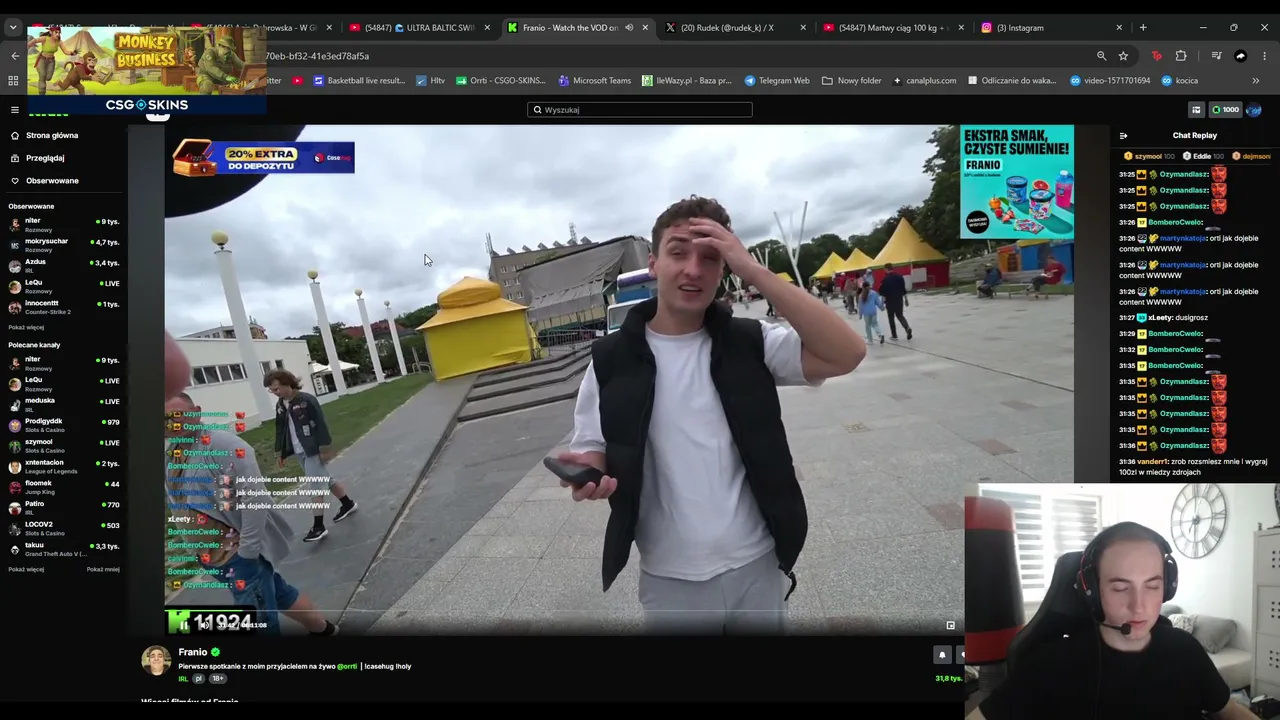1280x720 pixels.
Task: Open recommended channel meduska
Action: click(63, 404)
